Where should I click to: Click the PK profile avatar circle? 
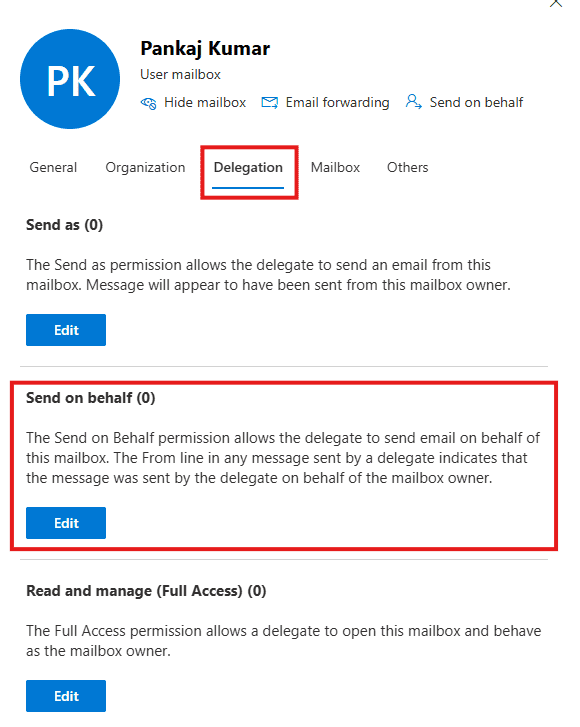click(x=70, y=79)
